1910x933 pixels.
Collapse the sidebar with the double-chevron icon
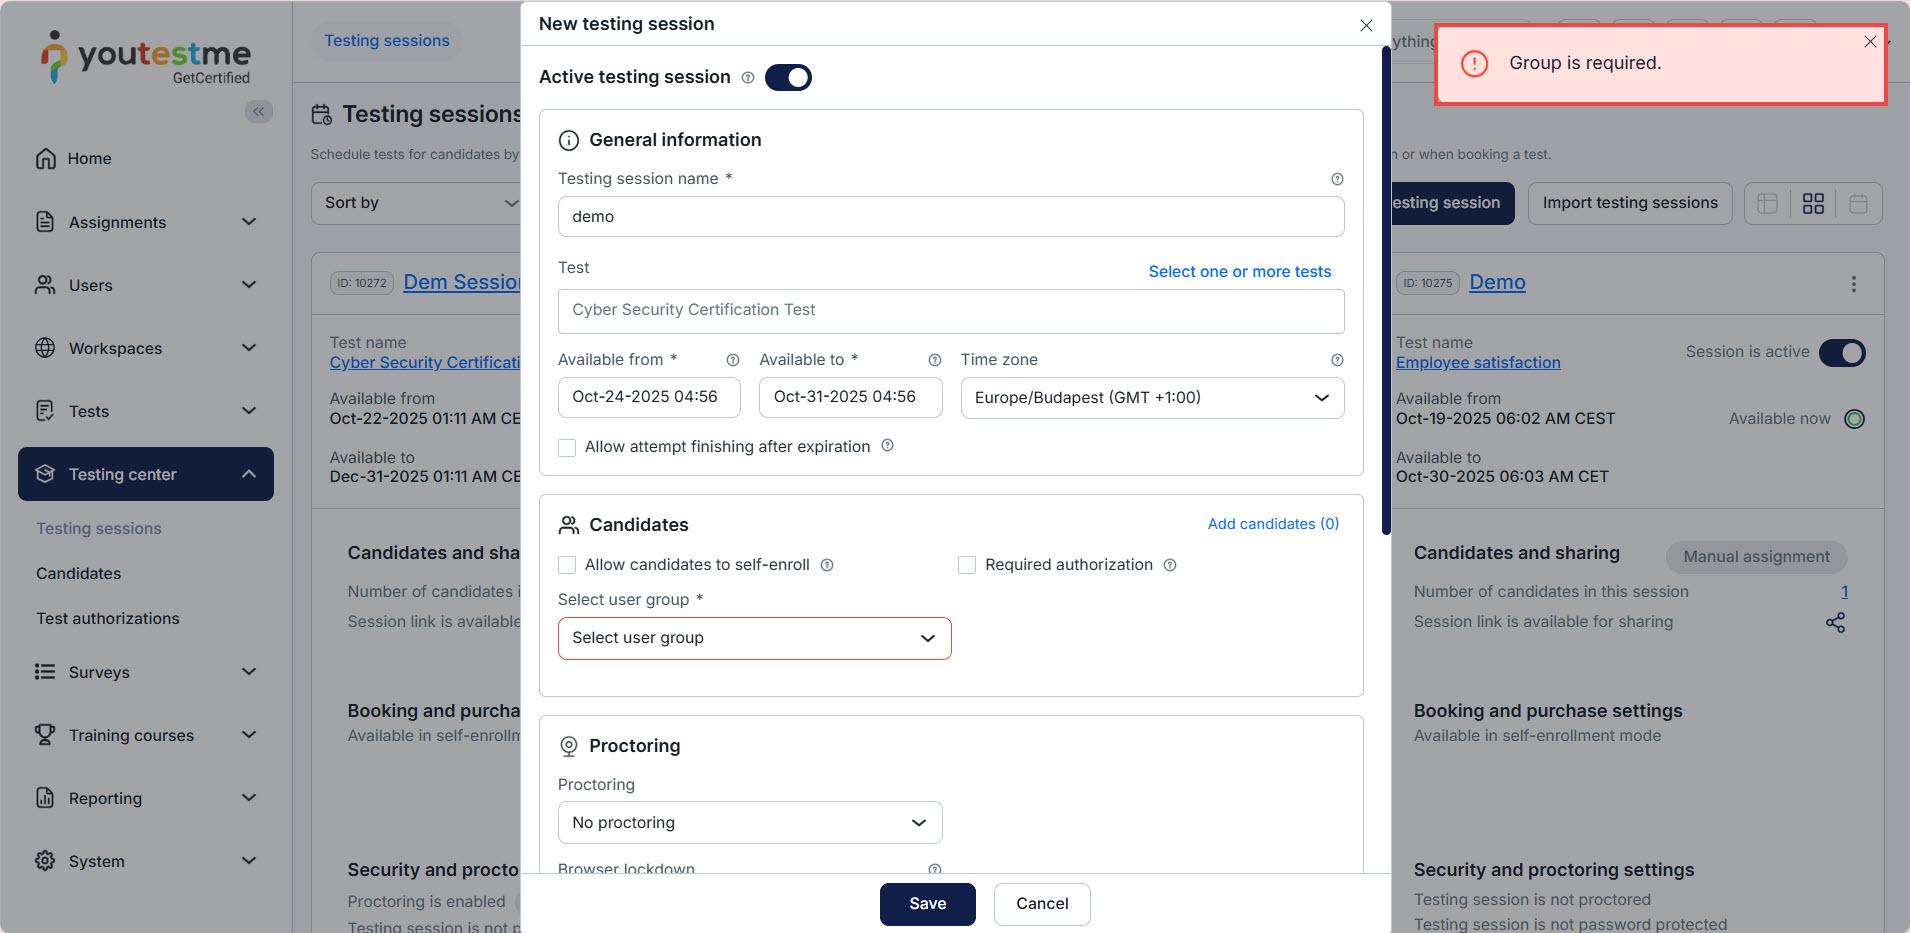[x=259, y=111]
